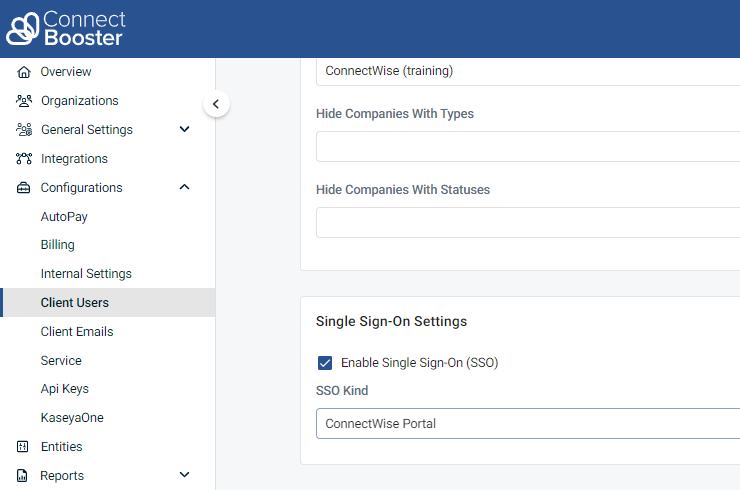Click the Entities grid icon

pos(24,447)
